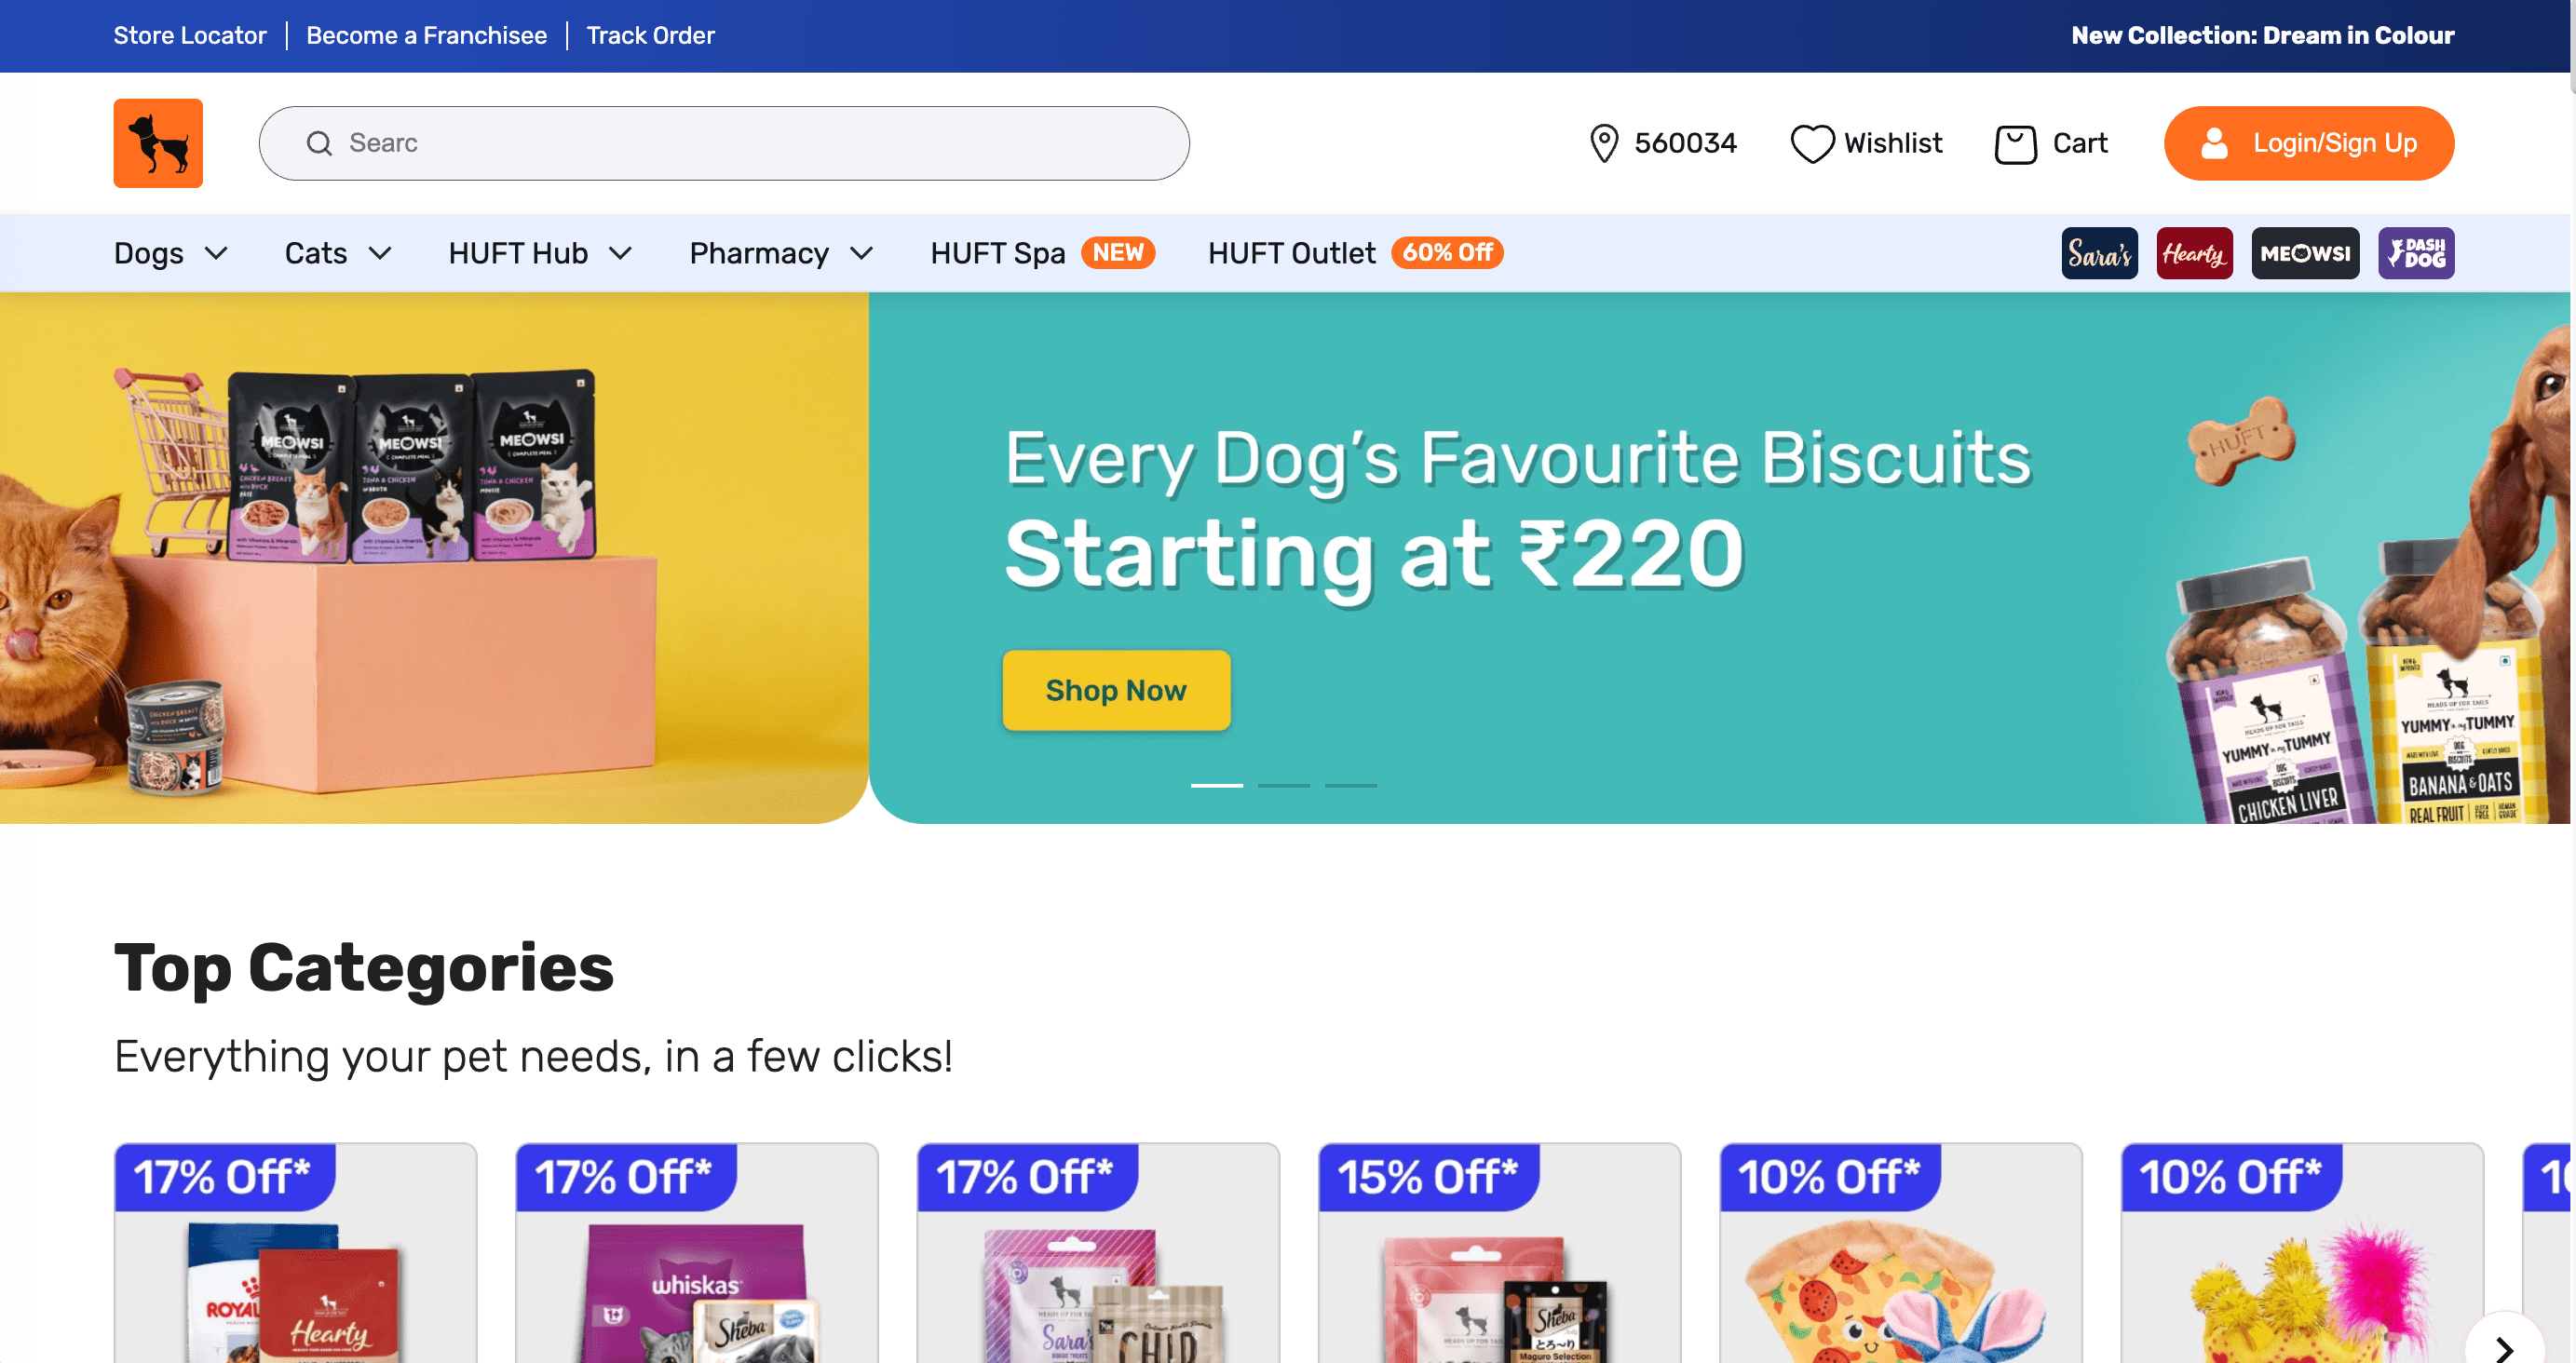
Task: Open Wishlist via the heart icon
Action: [x=1811, y=143]
